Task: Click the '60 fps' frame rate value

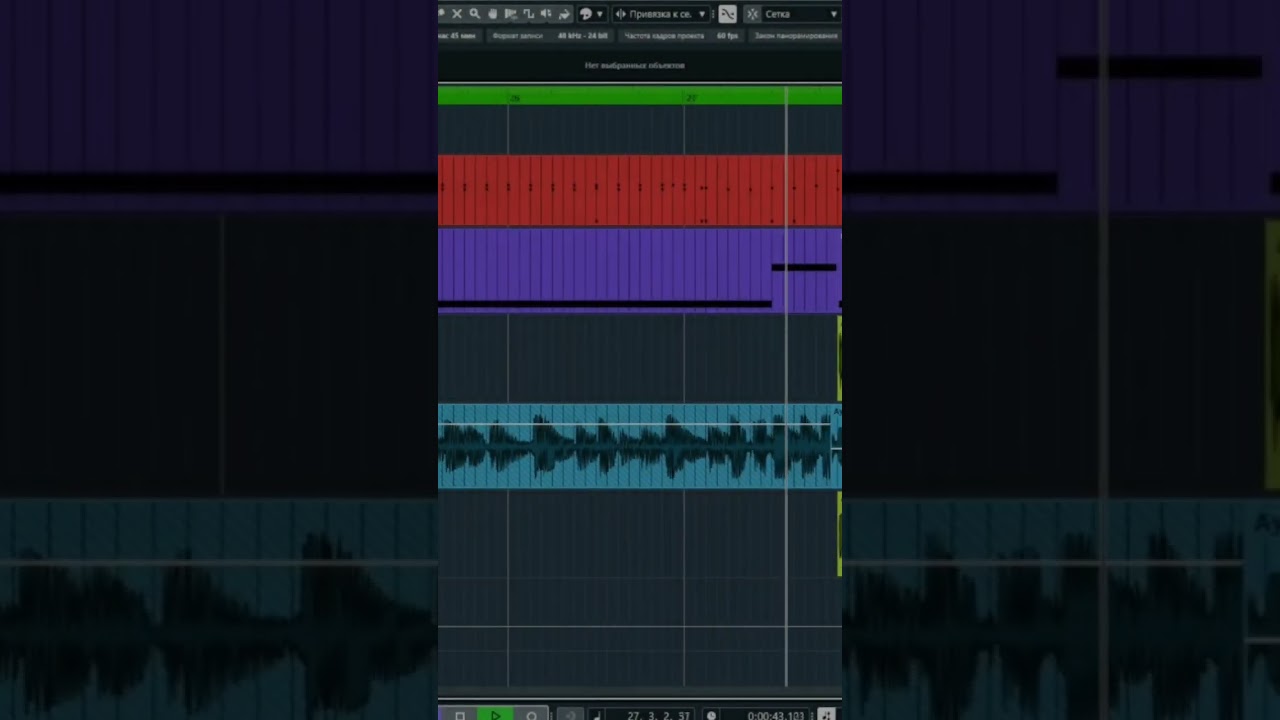Action: pyautogui.click(x=727, y=36)
